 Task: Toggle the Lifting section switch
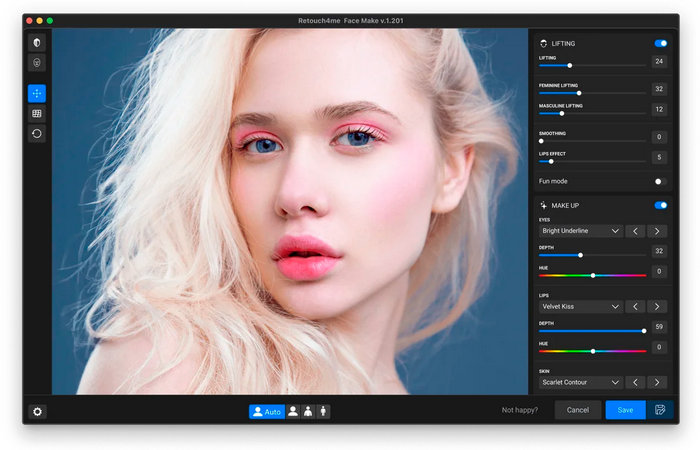pos(661,43)
